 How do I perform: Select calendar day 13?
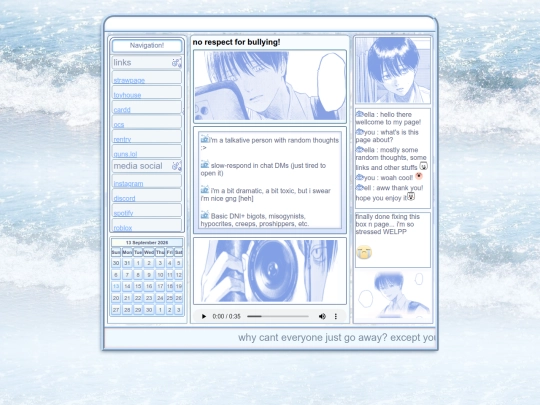(116, 286)
